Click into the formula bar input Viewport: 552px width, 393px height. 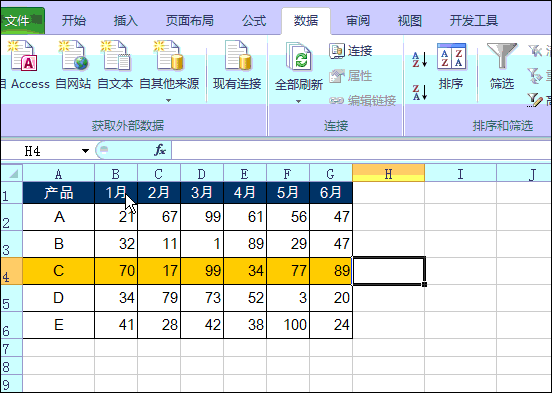click(361, 151)
